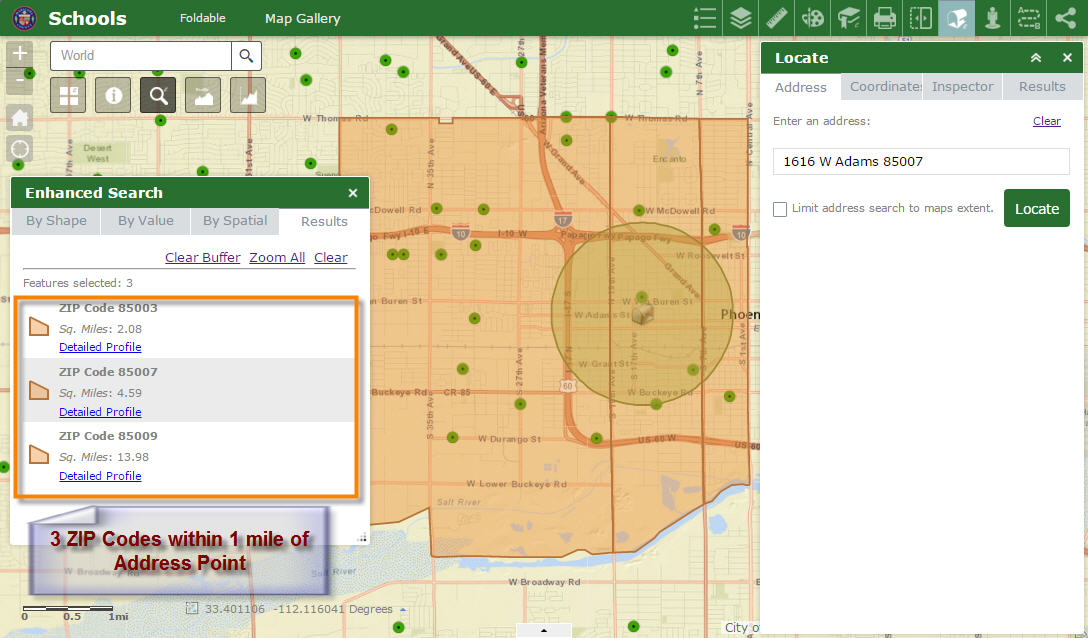Switch to the Coordinates tab in Locate

[x=884, y=87]
